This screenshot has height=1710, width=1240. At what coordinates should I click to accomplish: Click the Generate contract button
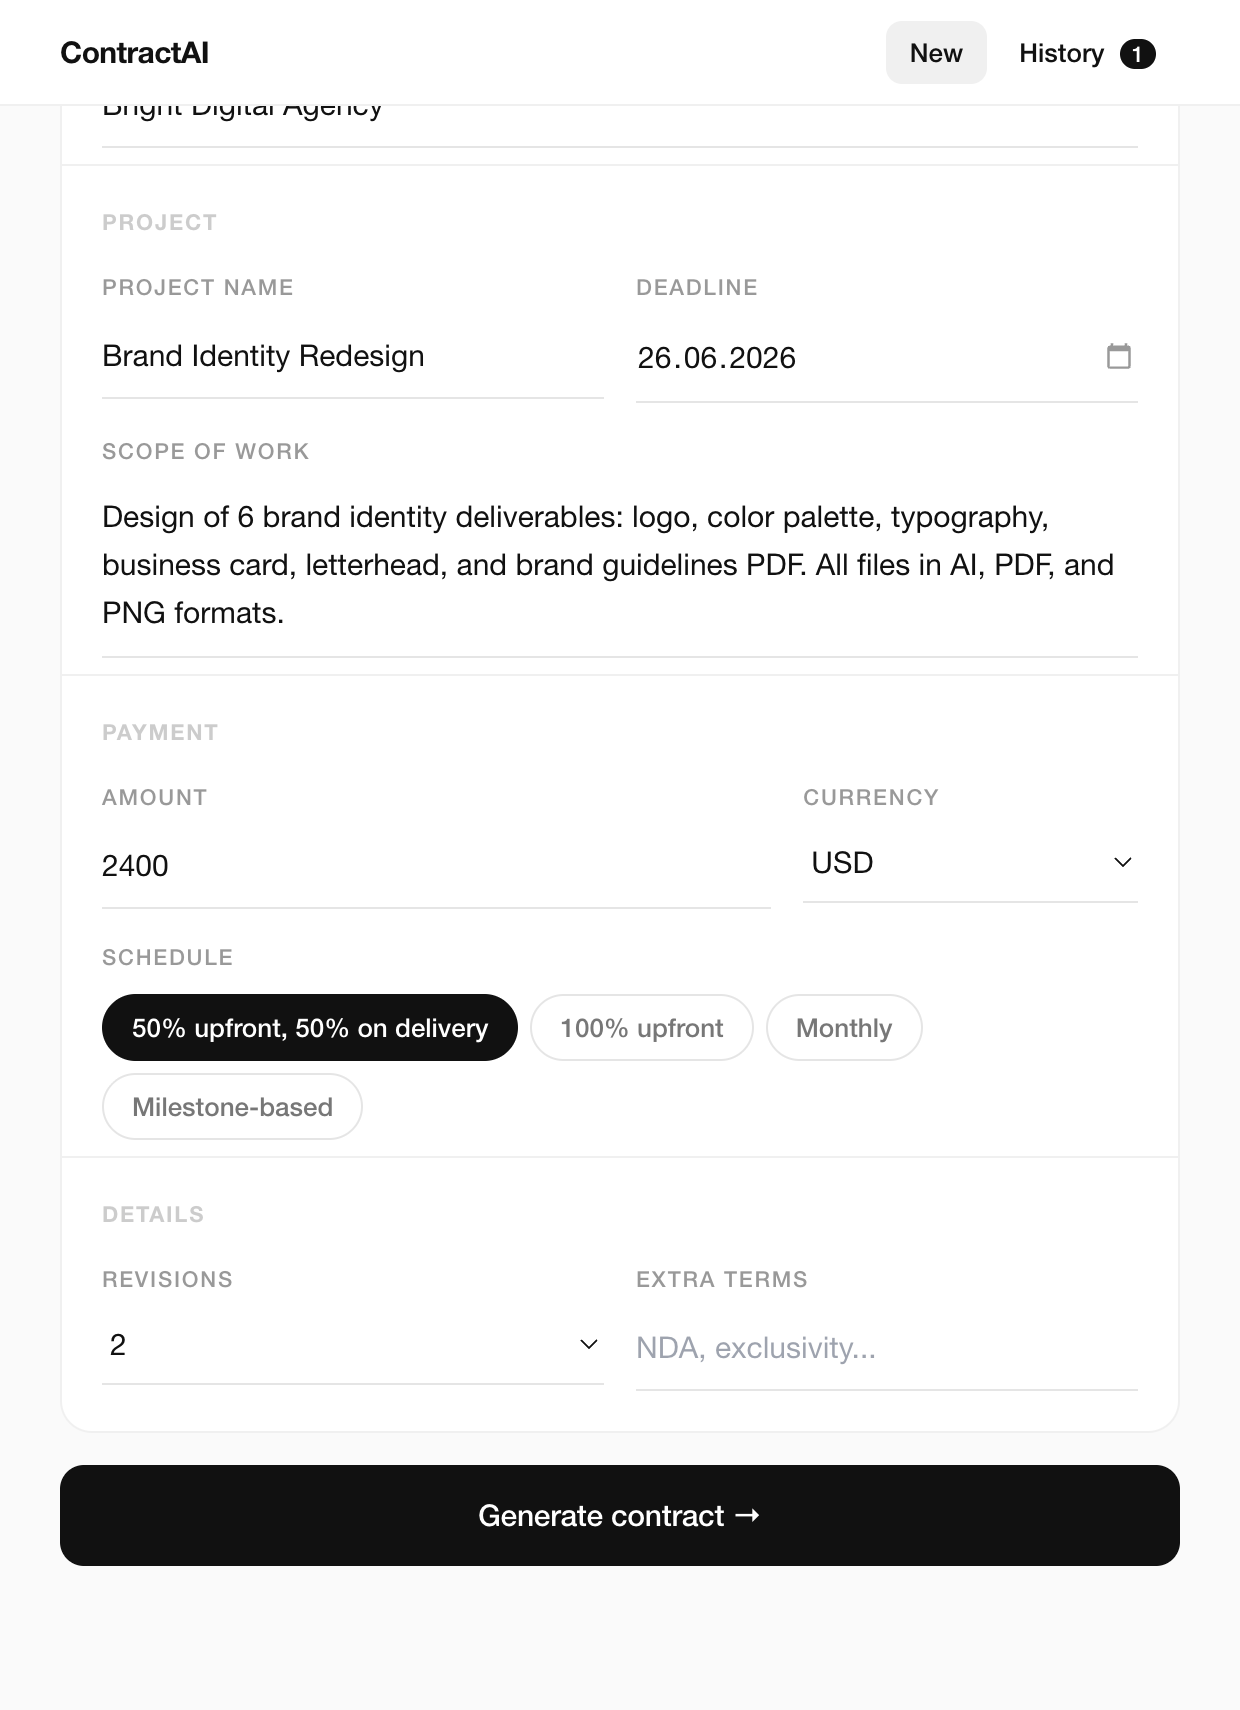click(620, 1515)
